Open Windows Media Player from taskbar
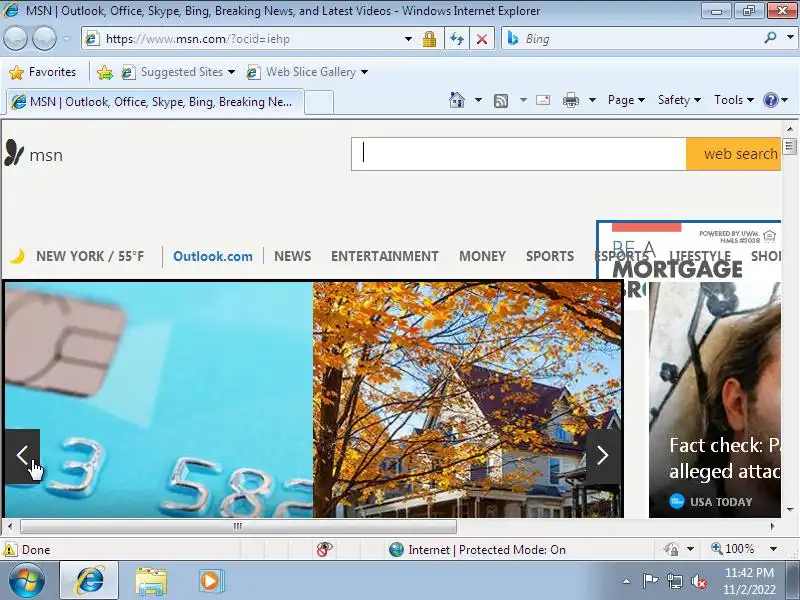The height and width of the screenshot is (600, 800). (x=210, y=581)
